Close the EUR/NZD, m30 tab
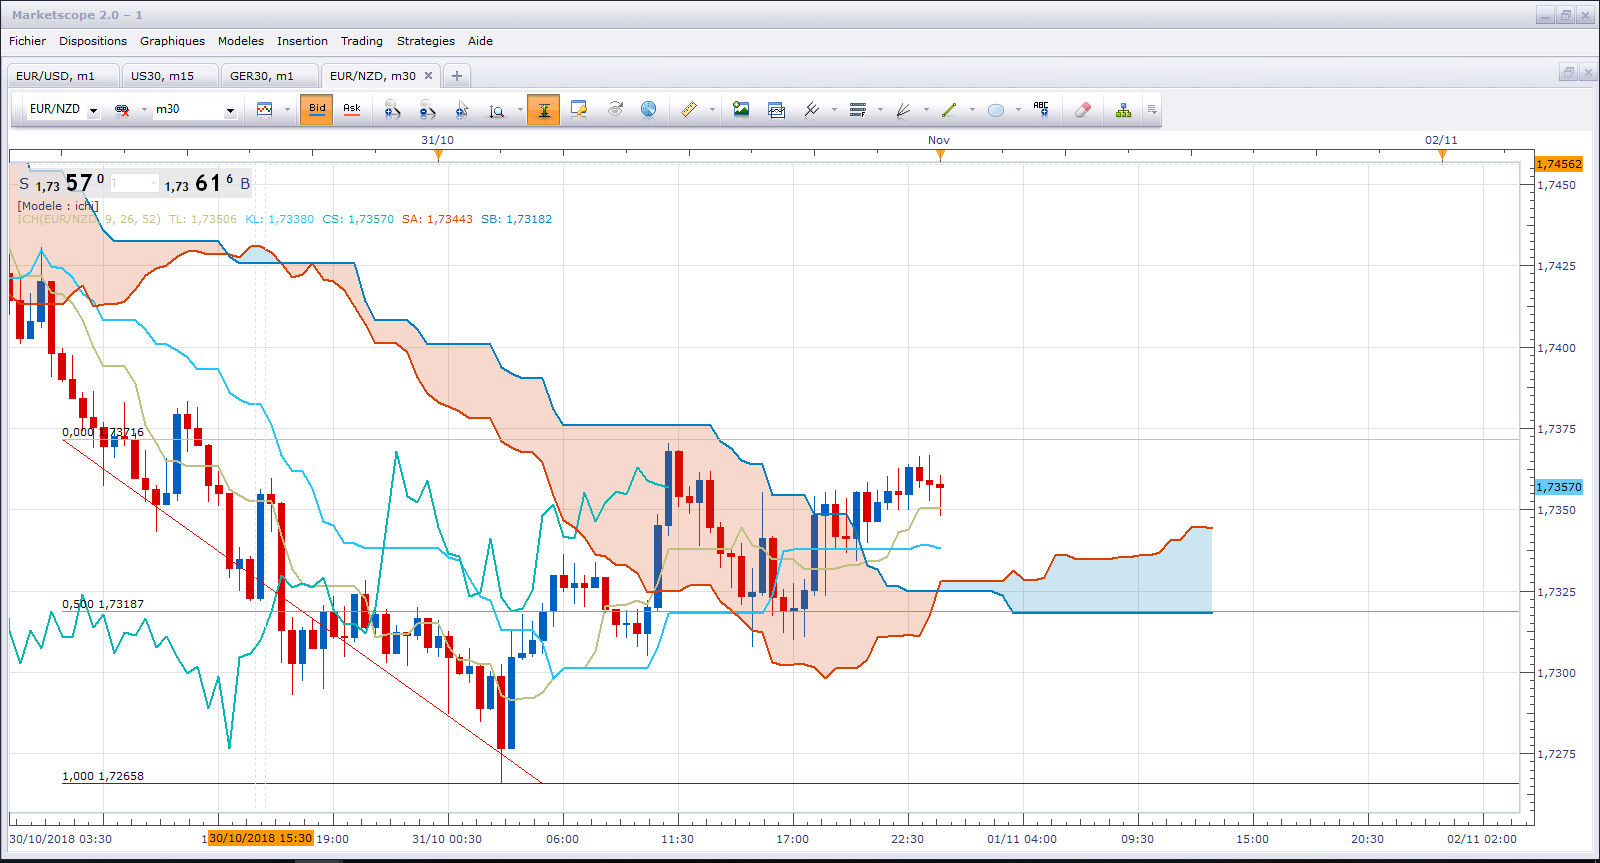This screenshot has width=1600, height=863. [x=429, y=75]
